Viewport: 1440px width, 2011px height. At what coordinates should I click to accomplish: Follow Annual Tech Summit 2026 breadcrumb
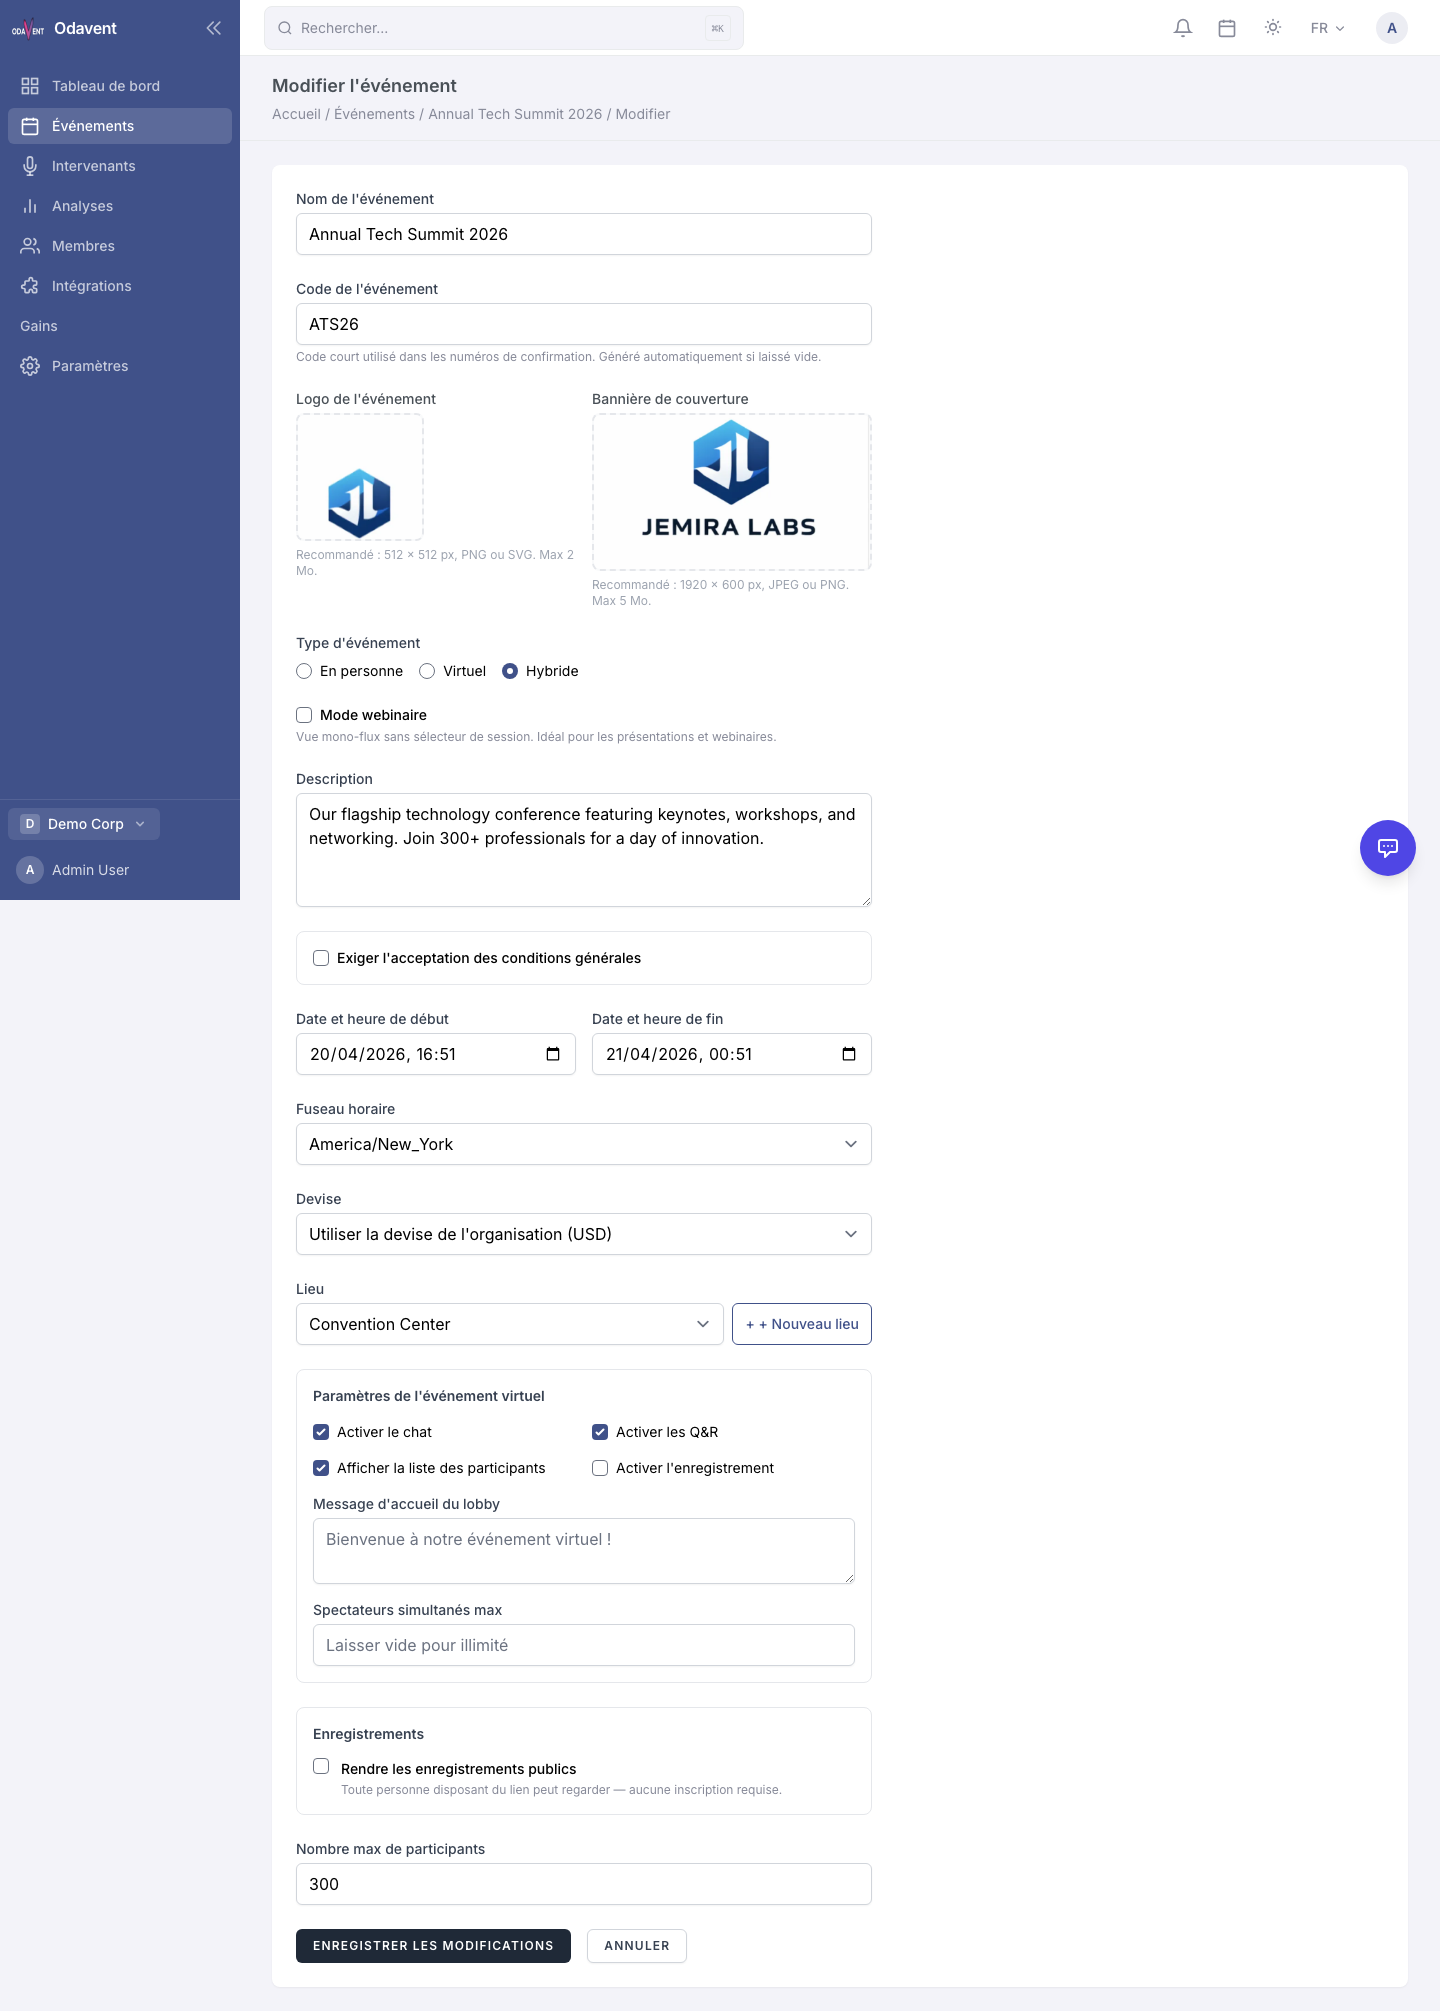[x=515, y=114]
